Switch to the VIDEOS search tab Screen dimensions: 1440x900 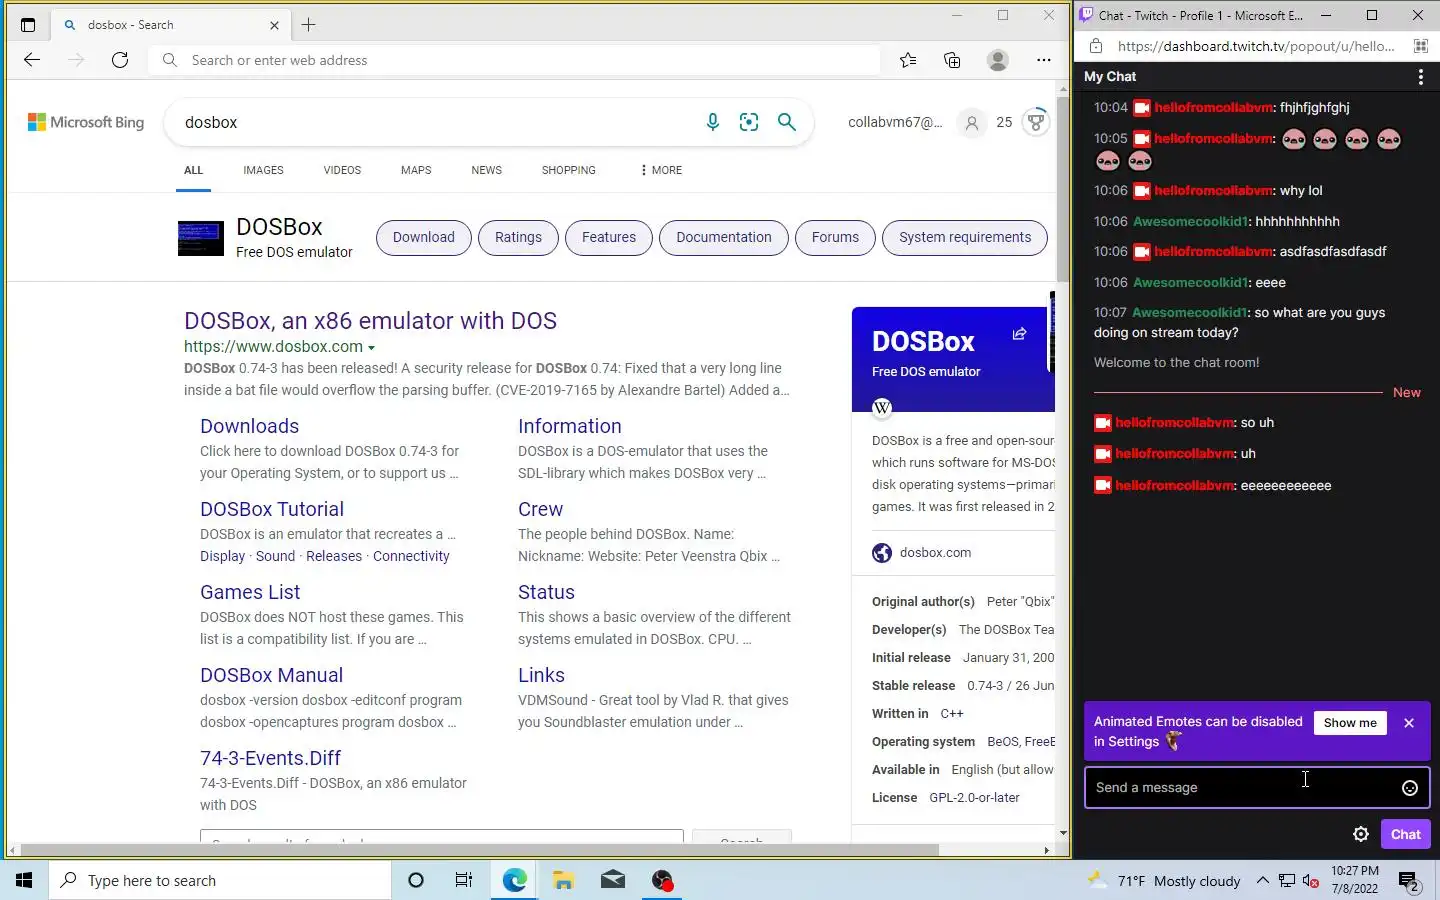342,170
